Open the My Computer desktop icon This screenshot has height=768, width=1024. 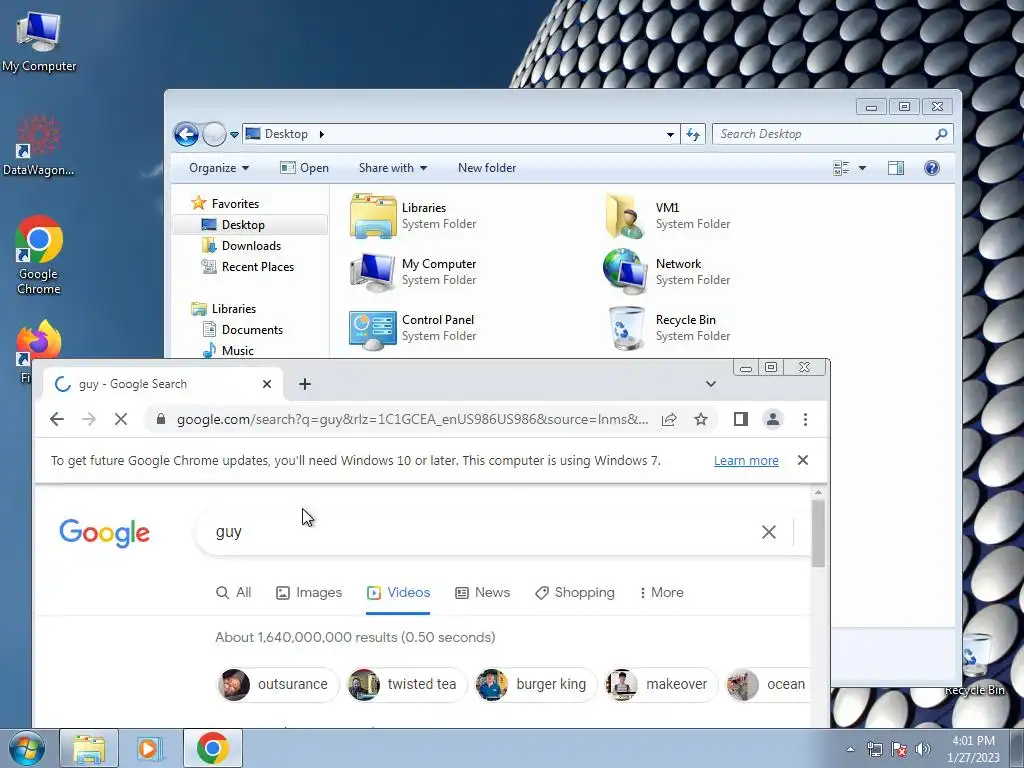point(39,42)
